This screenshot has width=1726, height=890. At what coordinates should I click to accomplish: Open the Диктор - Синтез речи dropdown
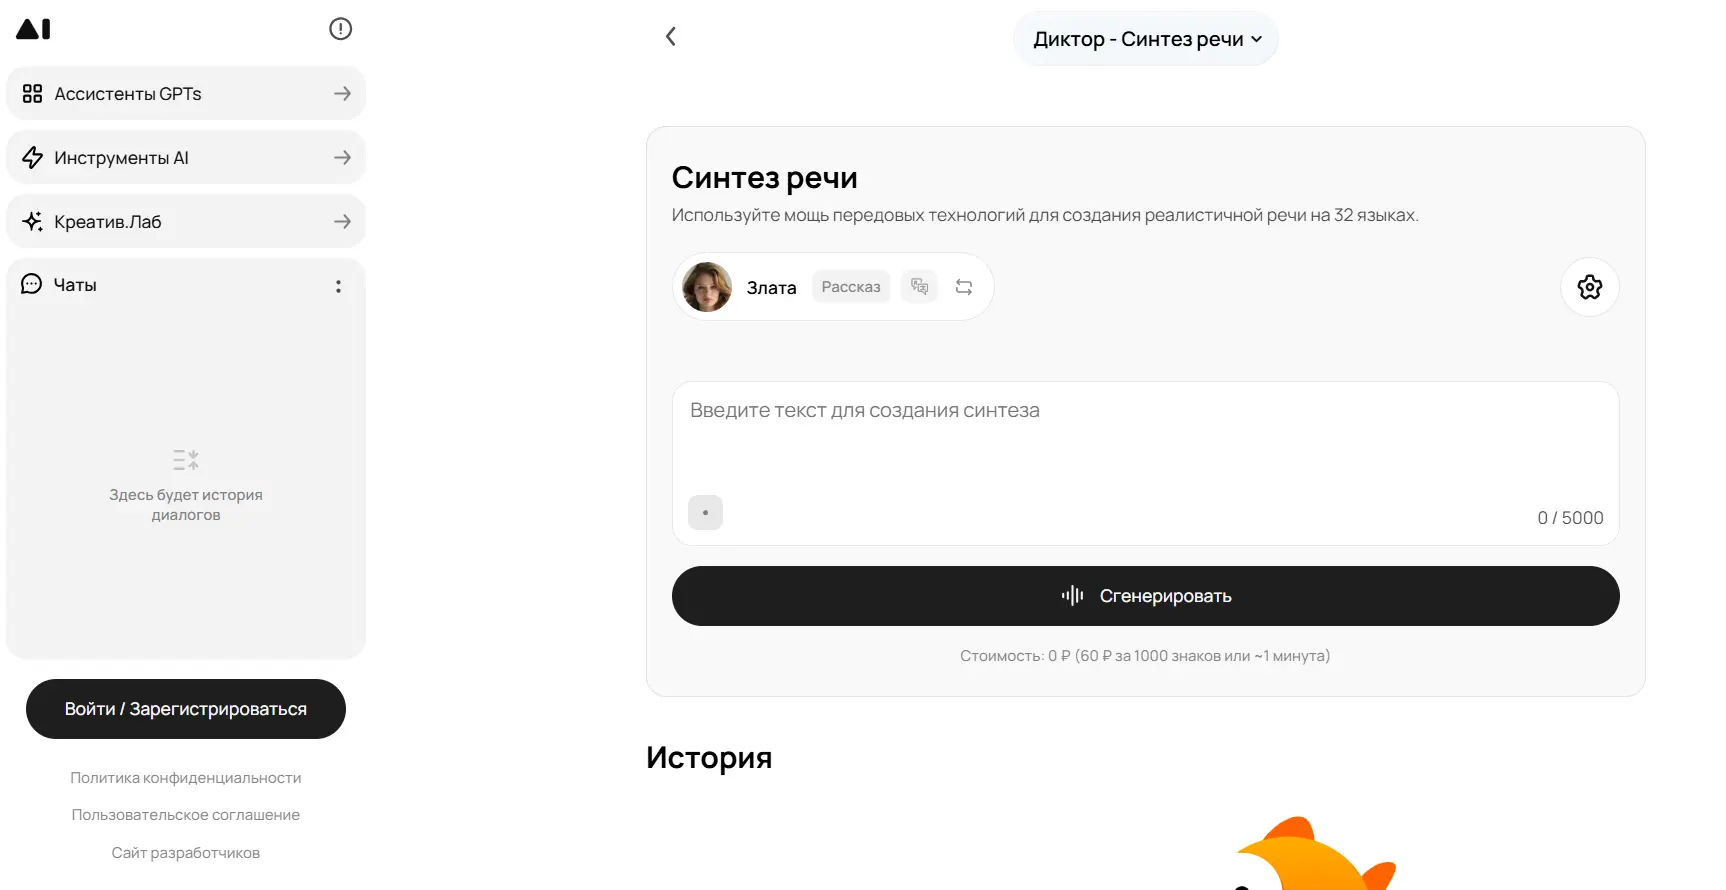coord(1146,39)
